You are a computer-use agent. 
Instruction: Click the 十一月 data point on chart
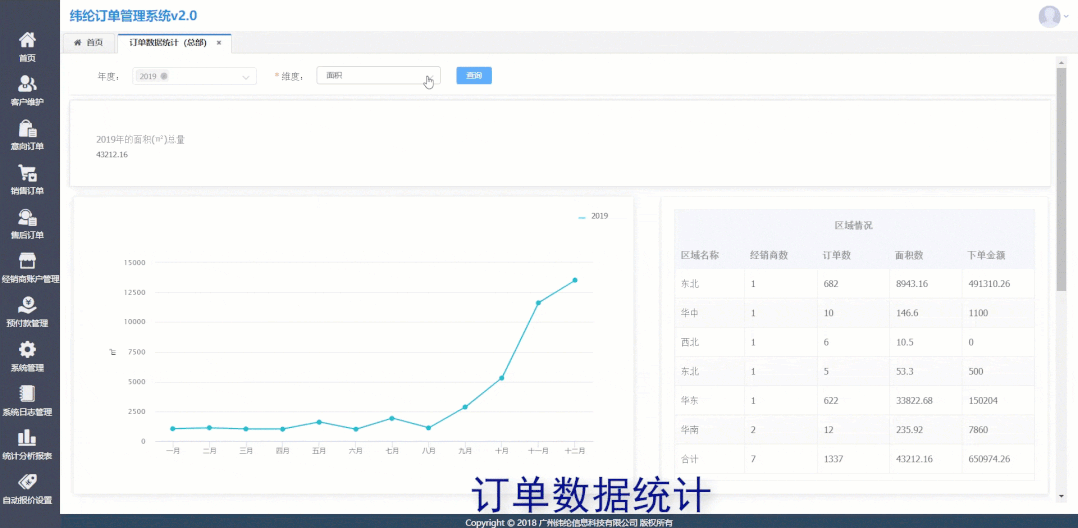coord(538,302)
